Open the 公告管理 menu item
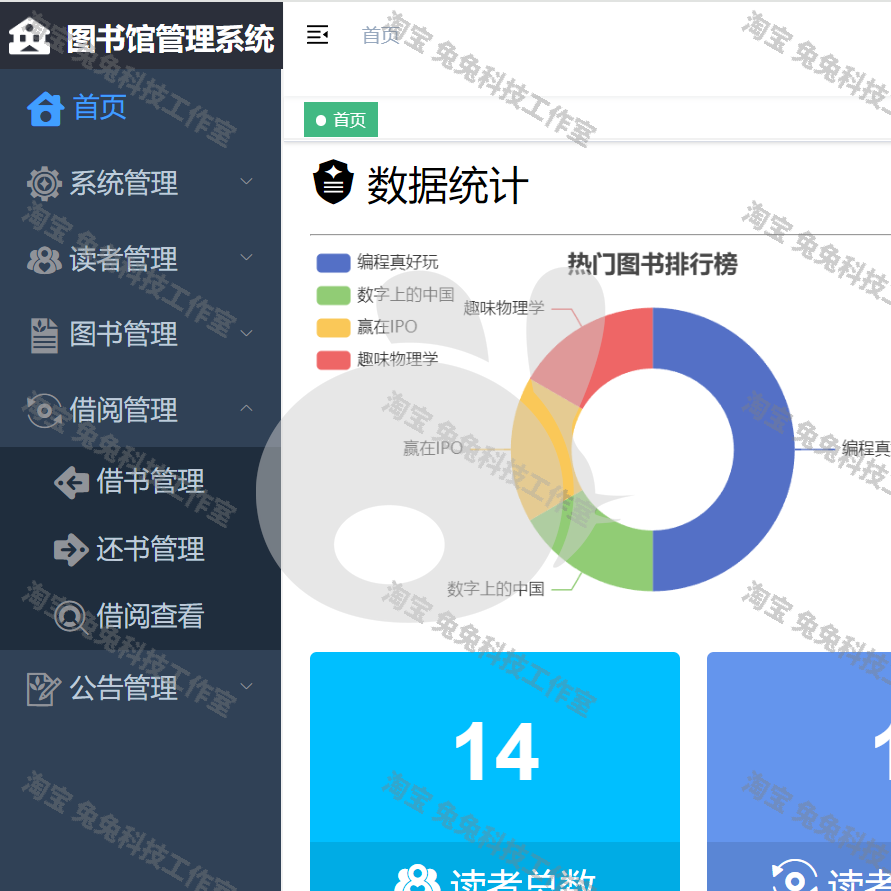 (x=140, y=688)
